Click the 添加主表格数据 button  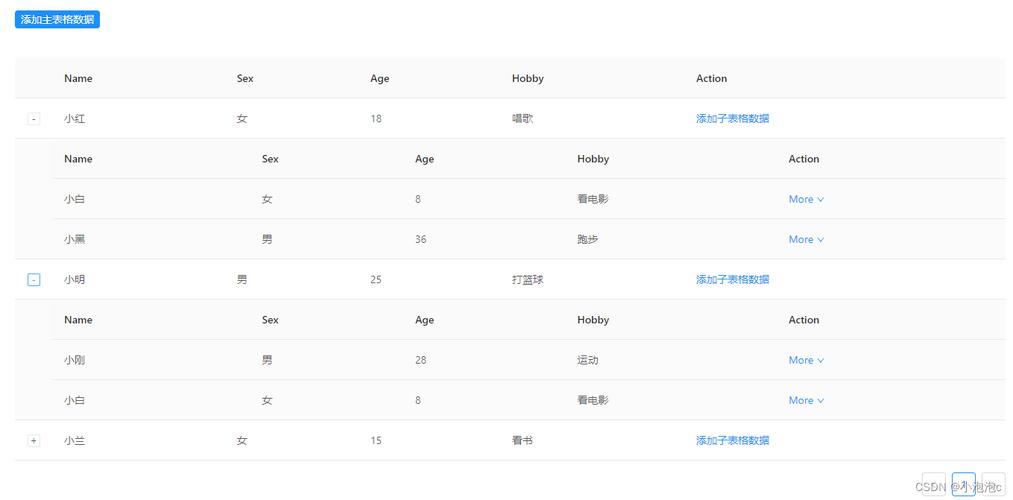57,20
